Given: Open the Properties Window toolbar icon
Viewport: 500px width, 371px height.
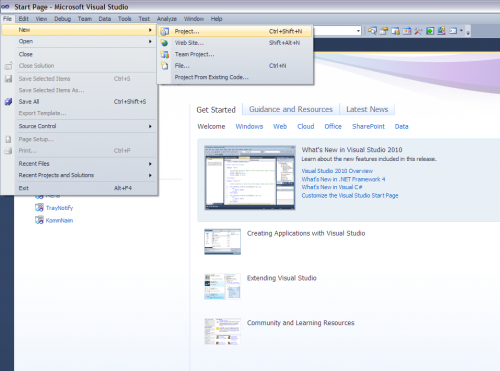Looking at the screenshot, I should pos(384,31).
